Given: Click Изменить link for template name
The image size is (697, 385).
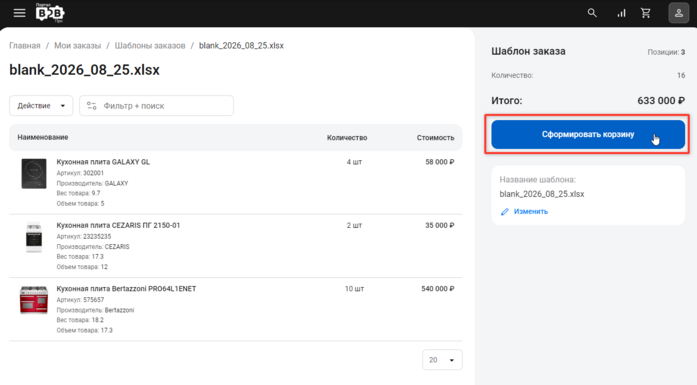Looking at the screenshot, I should point(531,212).
